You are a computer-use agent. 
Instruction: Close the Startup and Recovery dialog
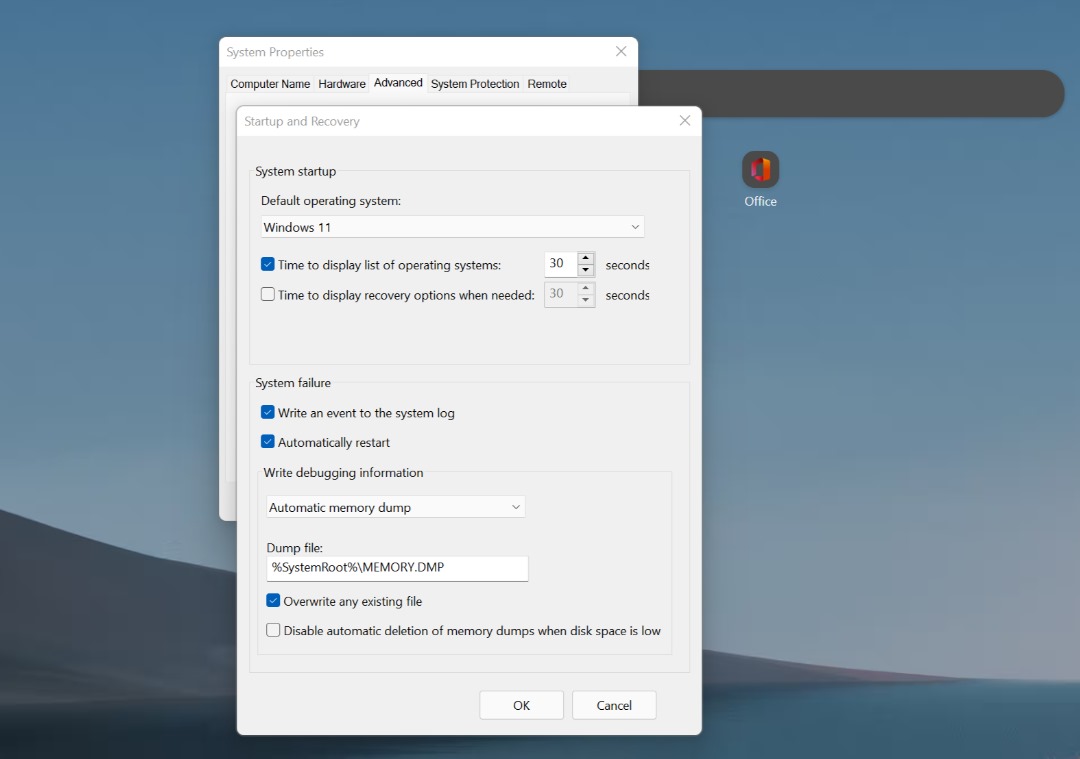(685, 121)
